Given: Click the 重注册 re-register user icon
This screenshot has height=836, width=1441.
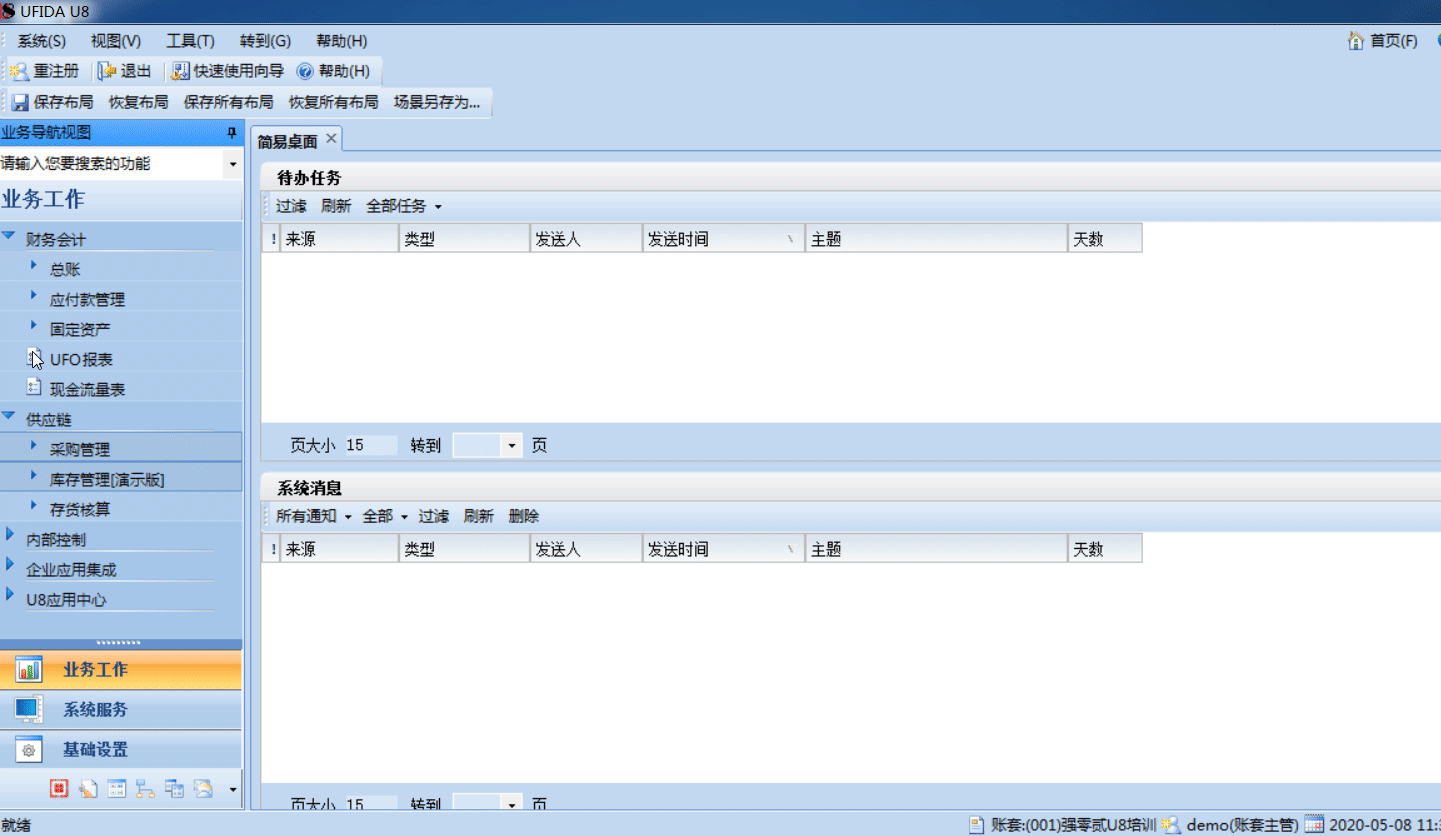Looking at the screenshot, I should coord(19,71).
